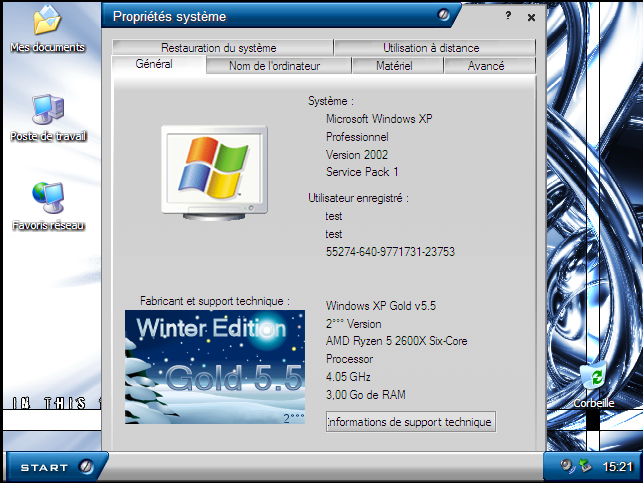The width and height of the screenshot is (643, 483).
Task: Select the Corbeille recycle bin icon
Action: (593, 385)
